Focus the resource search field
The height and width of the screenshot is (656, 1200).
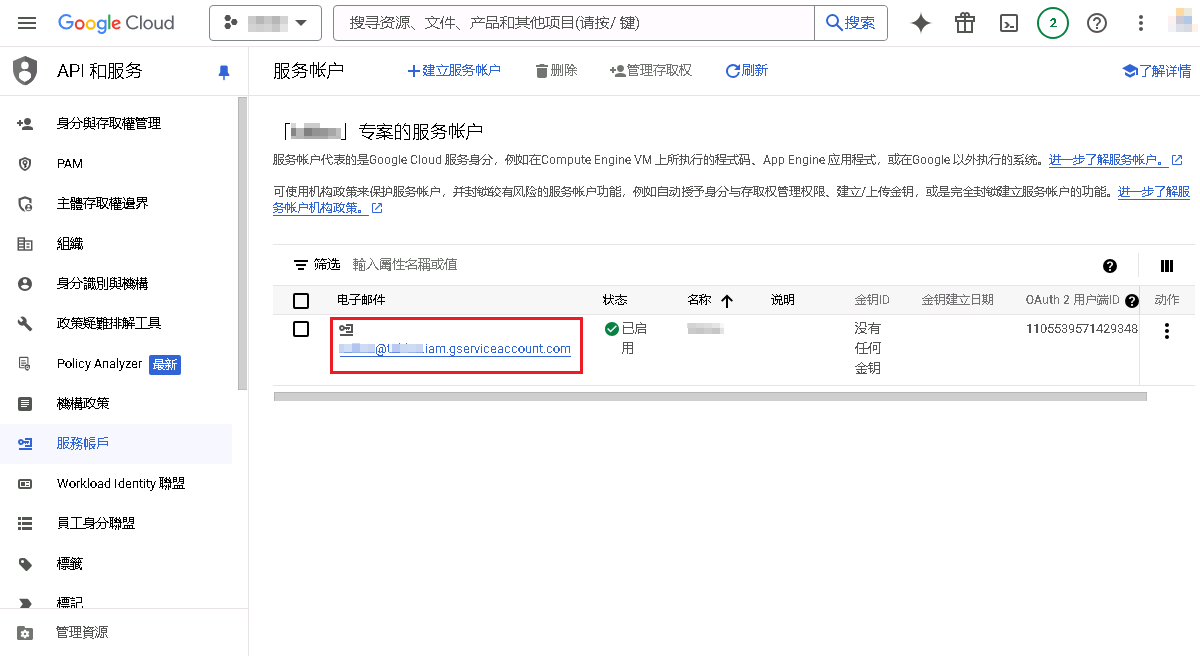pyautogui.click(x=575, y=23)
